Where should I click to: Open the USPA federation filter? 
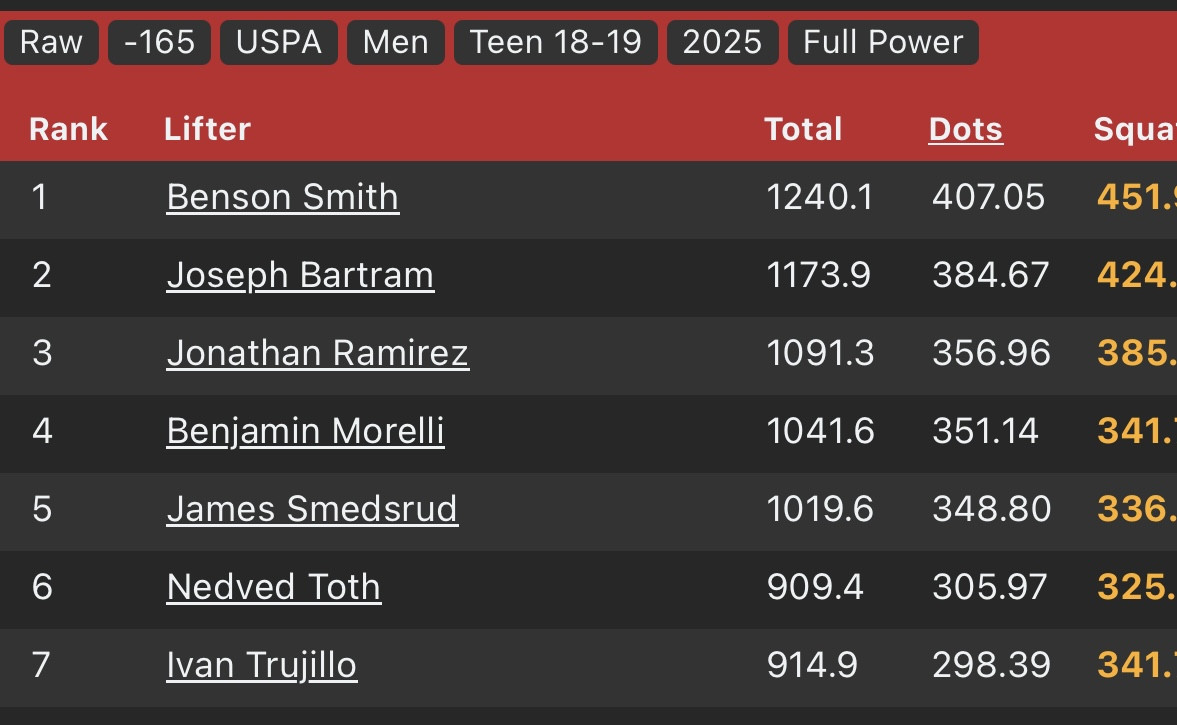(x=279, y=42)
